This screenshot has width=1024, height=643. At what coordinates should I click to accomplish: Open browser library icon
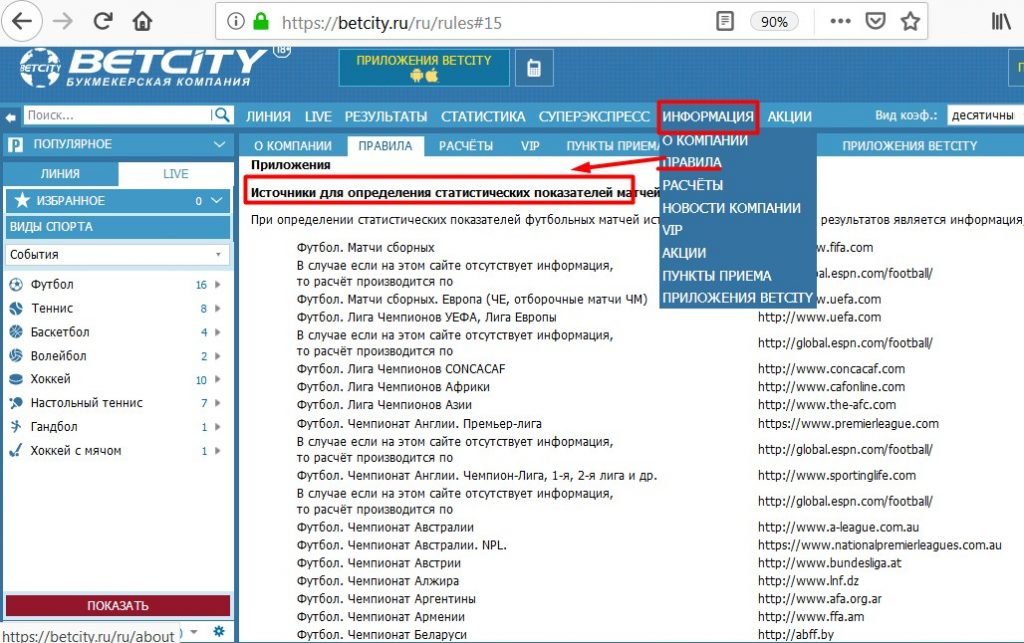pyautogui.click(x=1000, y=22)
